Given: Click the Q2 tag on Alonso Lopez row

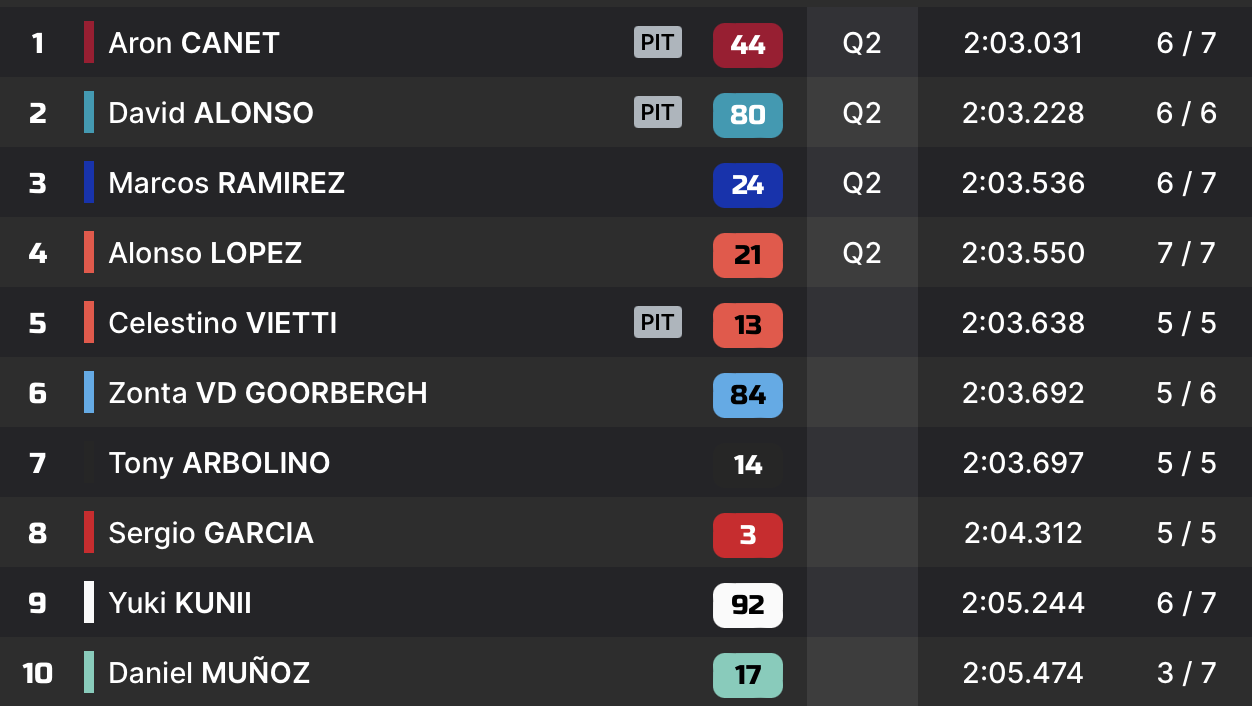Looking at the screenshot, I should tap(862, 253).
